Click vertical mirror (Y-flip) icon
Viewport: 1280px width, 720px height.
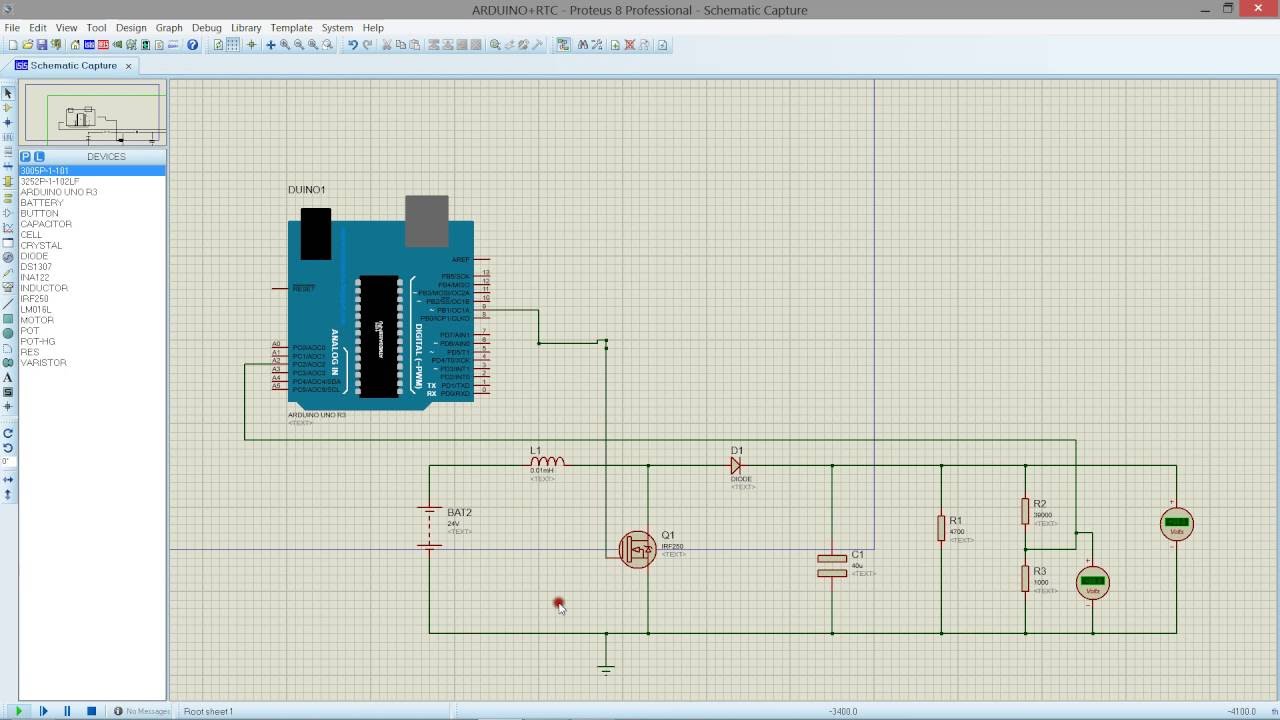point(8,494)
